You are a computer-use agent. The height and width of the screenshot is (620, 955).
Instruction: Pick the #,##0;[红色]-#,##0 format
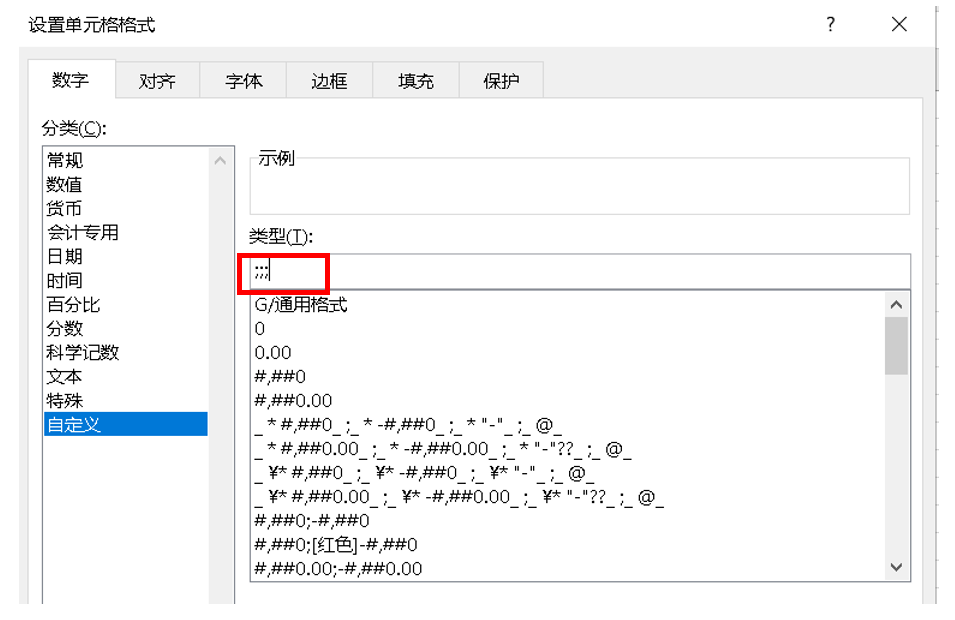(x=568, y=544)
